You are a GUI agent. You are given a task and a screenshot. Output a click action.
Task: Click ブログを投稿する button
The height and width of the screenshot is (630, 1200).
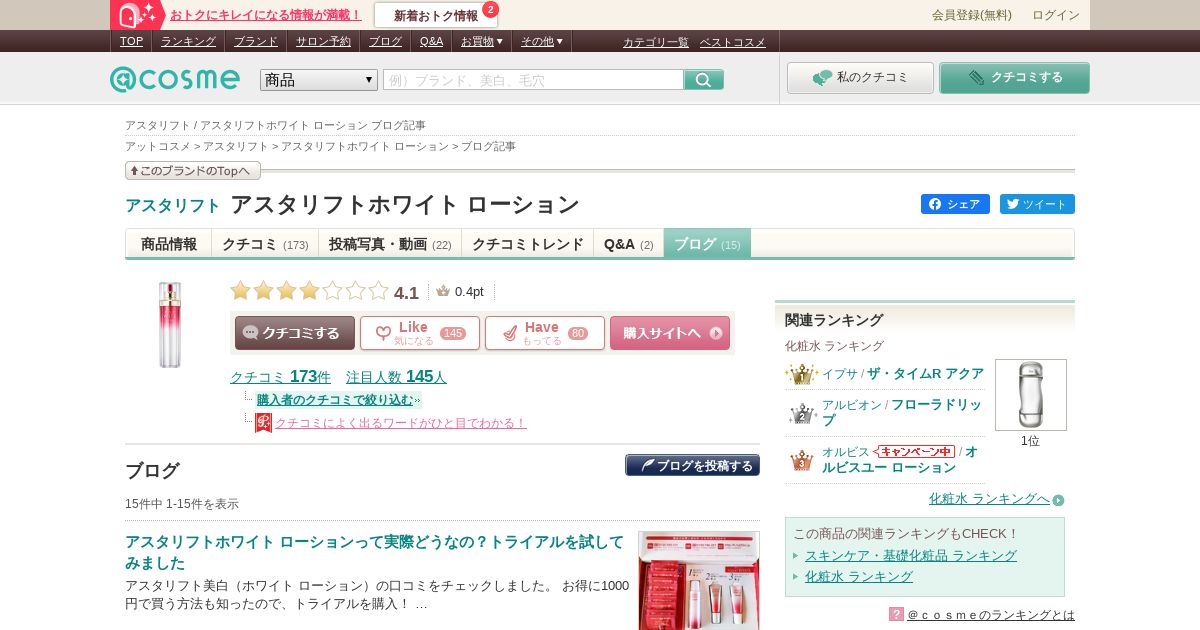[x=692, y=465]
